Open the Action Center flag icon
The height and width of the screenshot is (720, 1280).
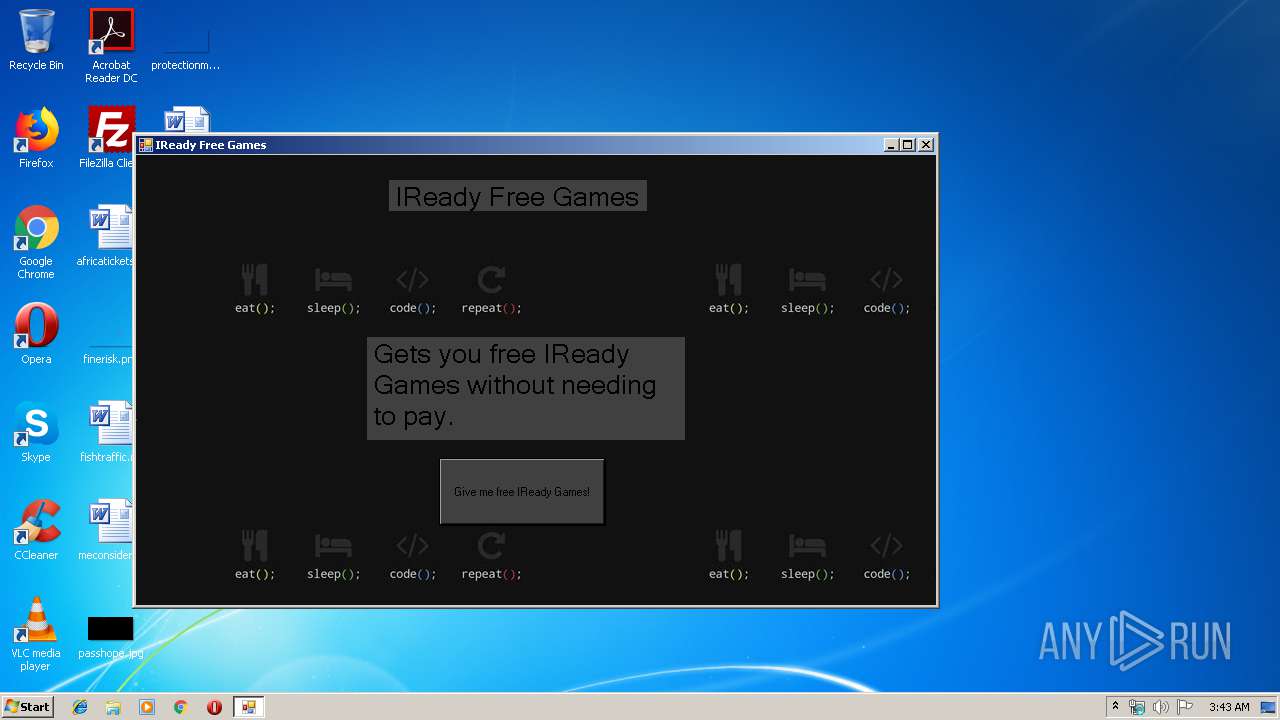point(1185,707)
